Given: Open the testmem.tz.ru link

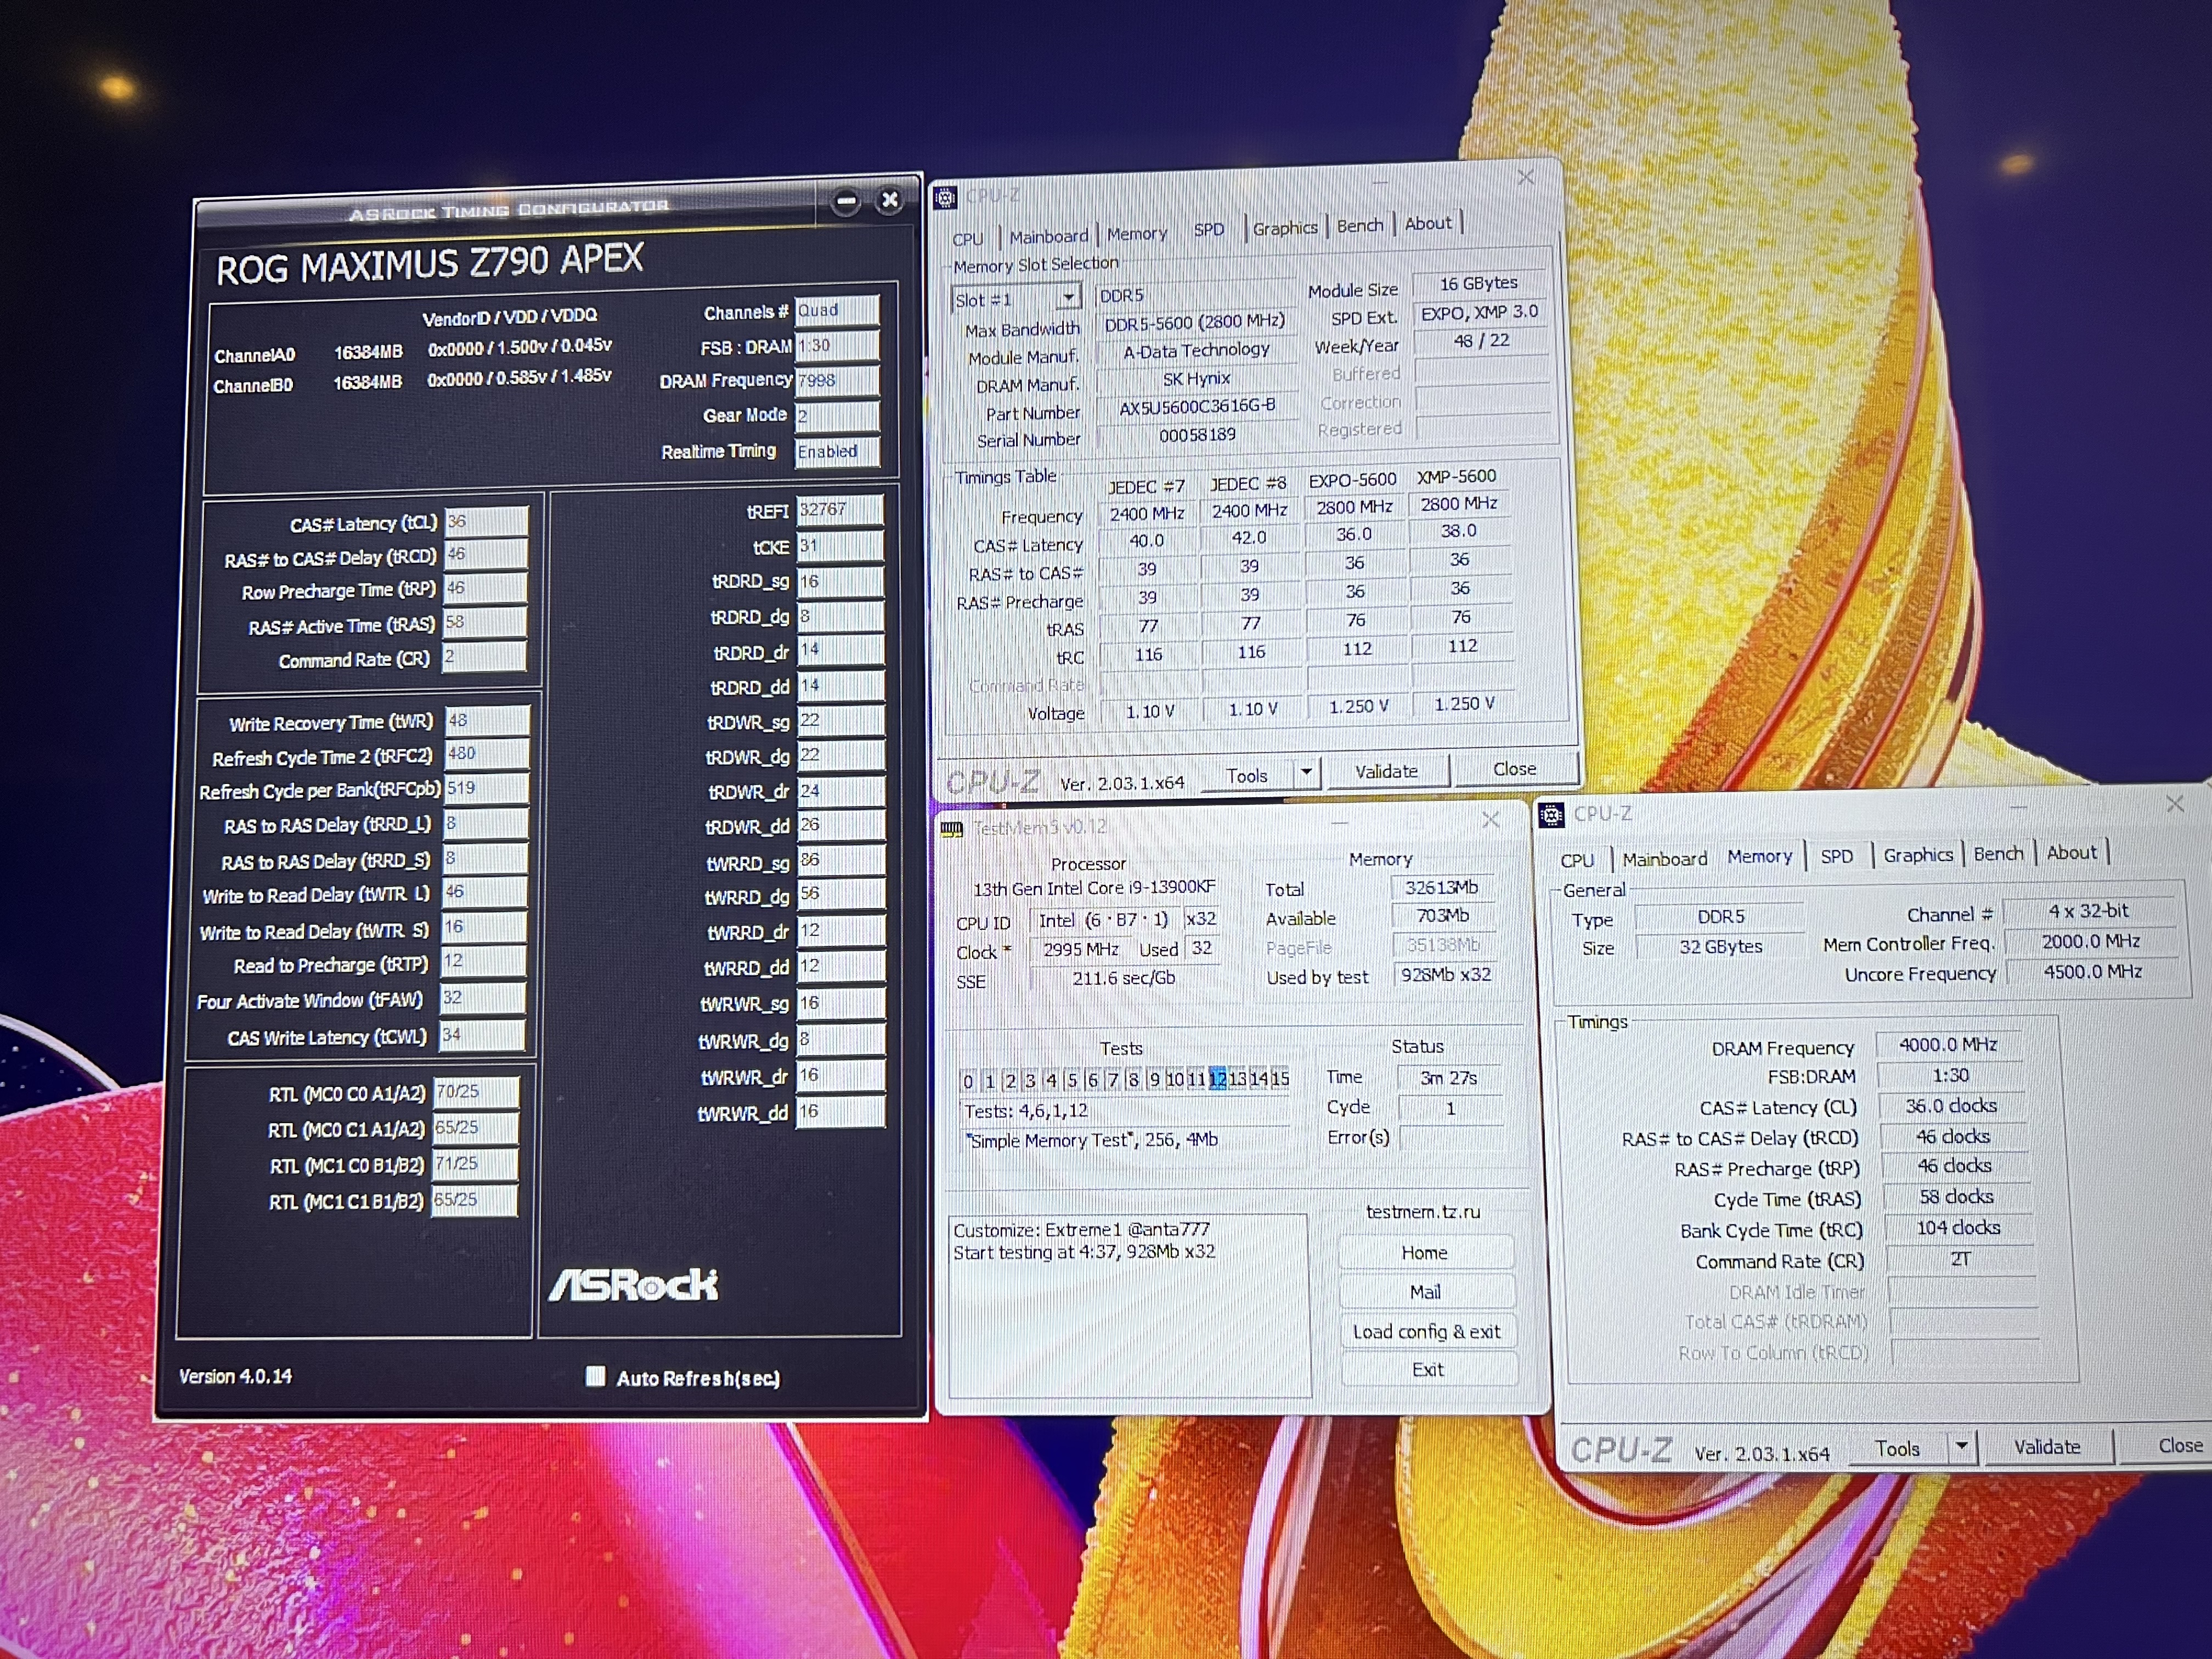Looking at the screenshot, I should (x=1423, y=1212).
